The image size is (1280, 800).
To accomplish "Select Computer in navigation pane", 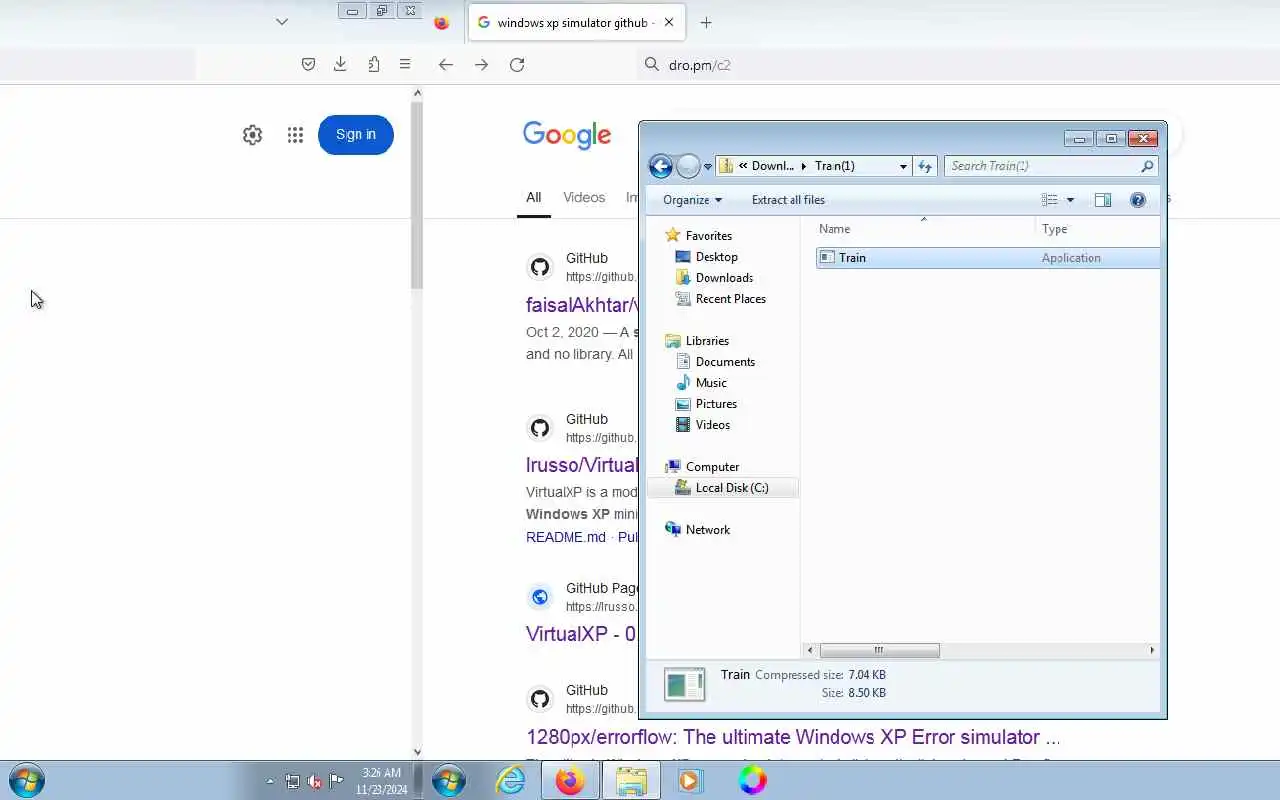I will click(712, 467).
